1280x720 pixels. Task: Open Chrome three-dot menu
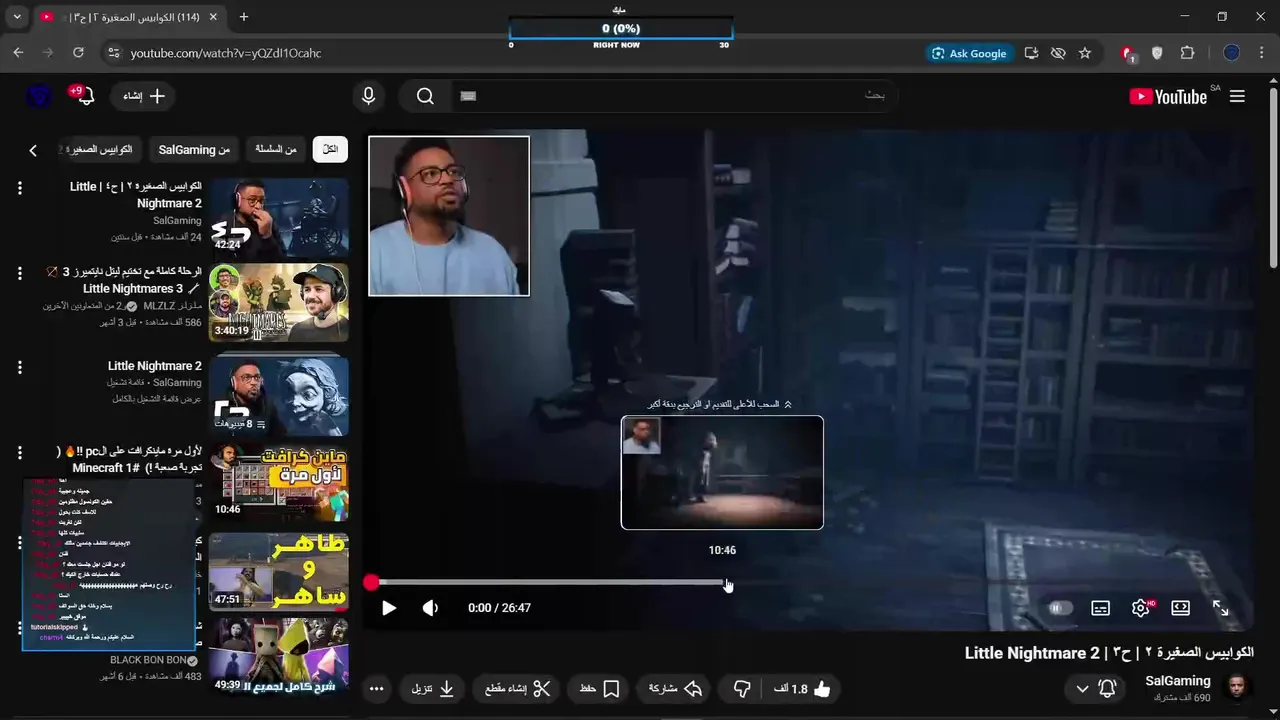1262,53
